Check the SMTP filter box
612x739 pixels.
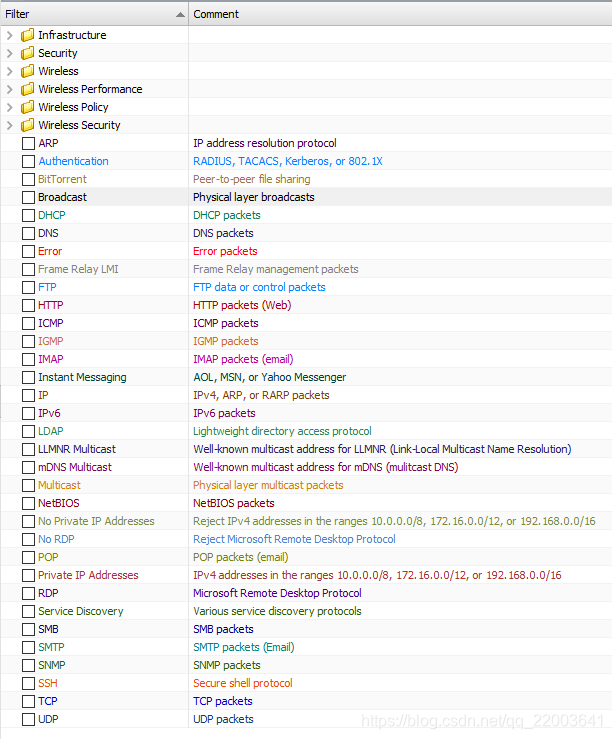[28, 647]
